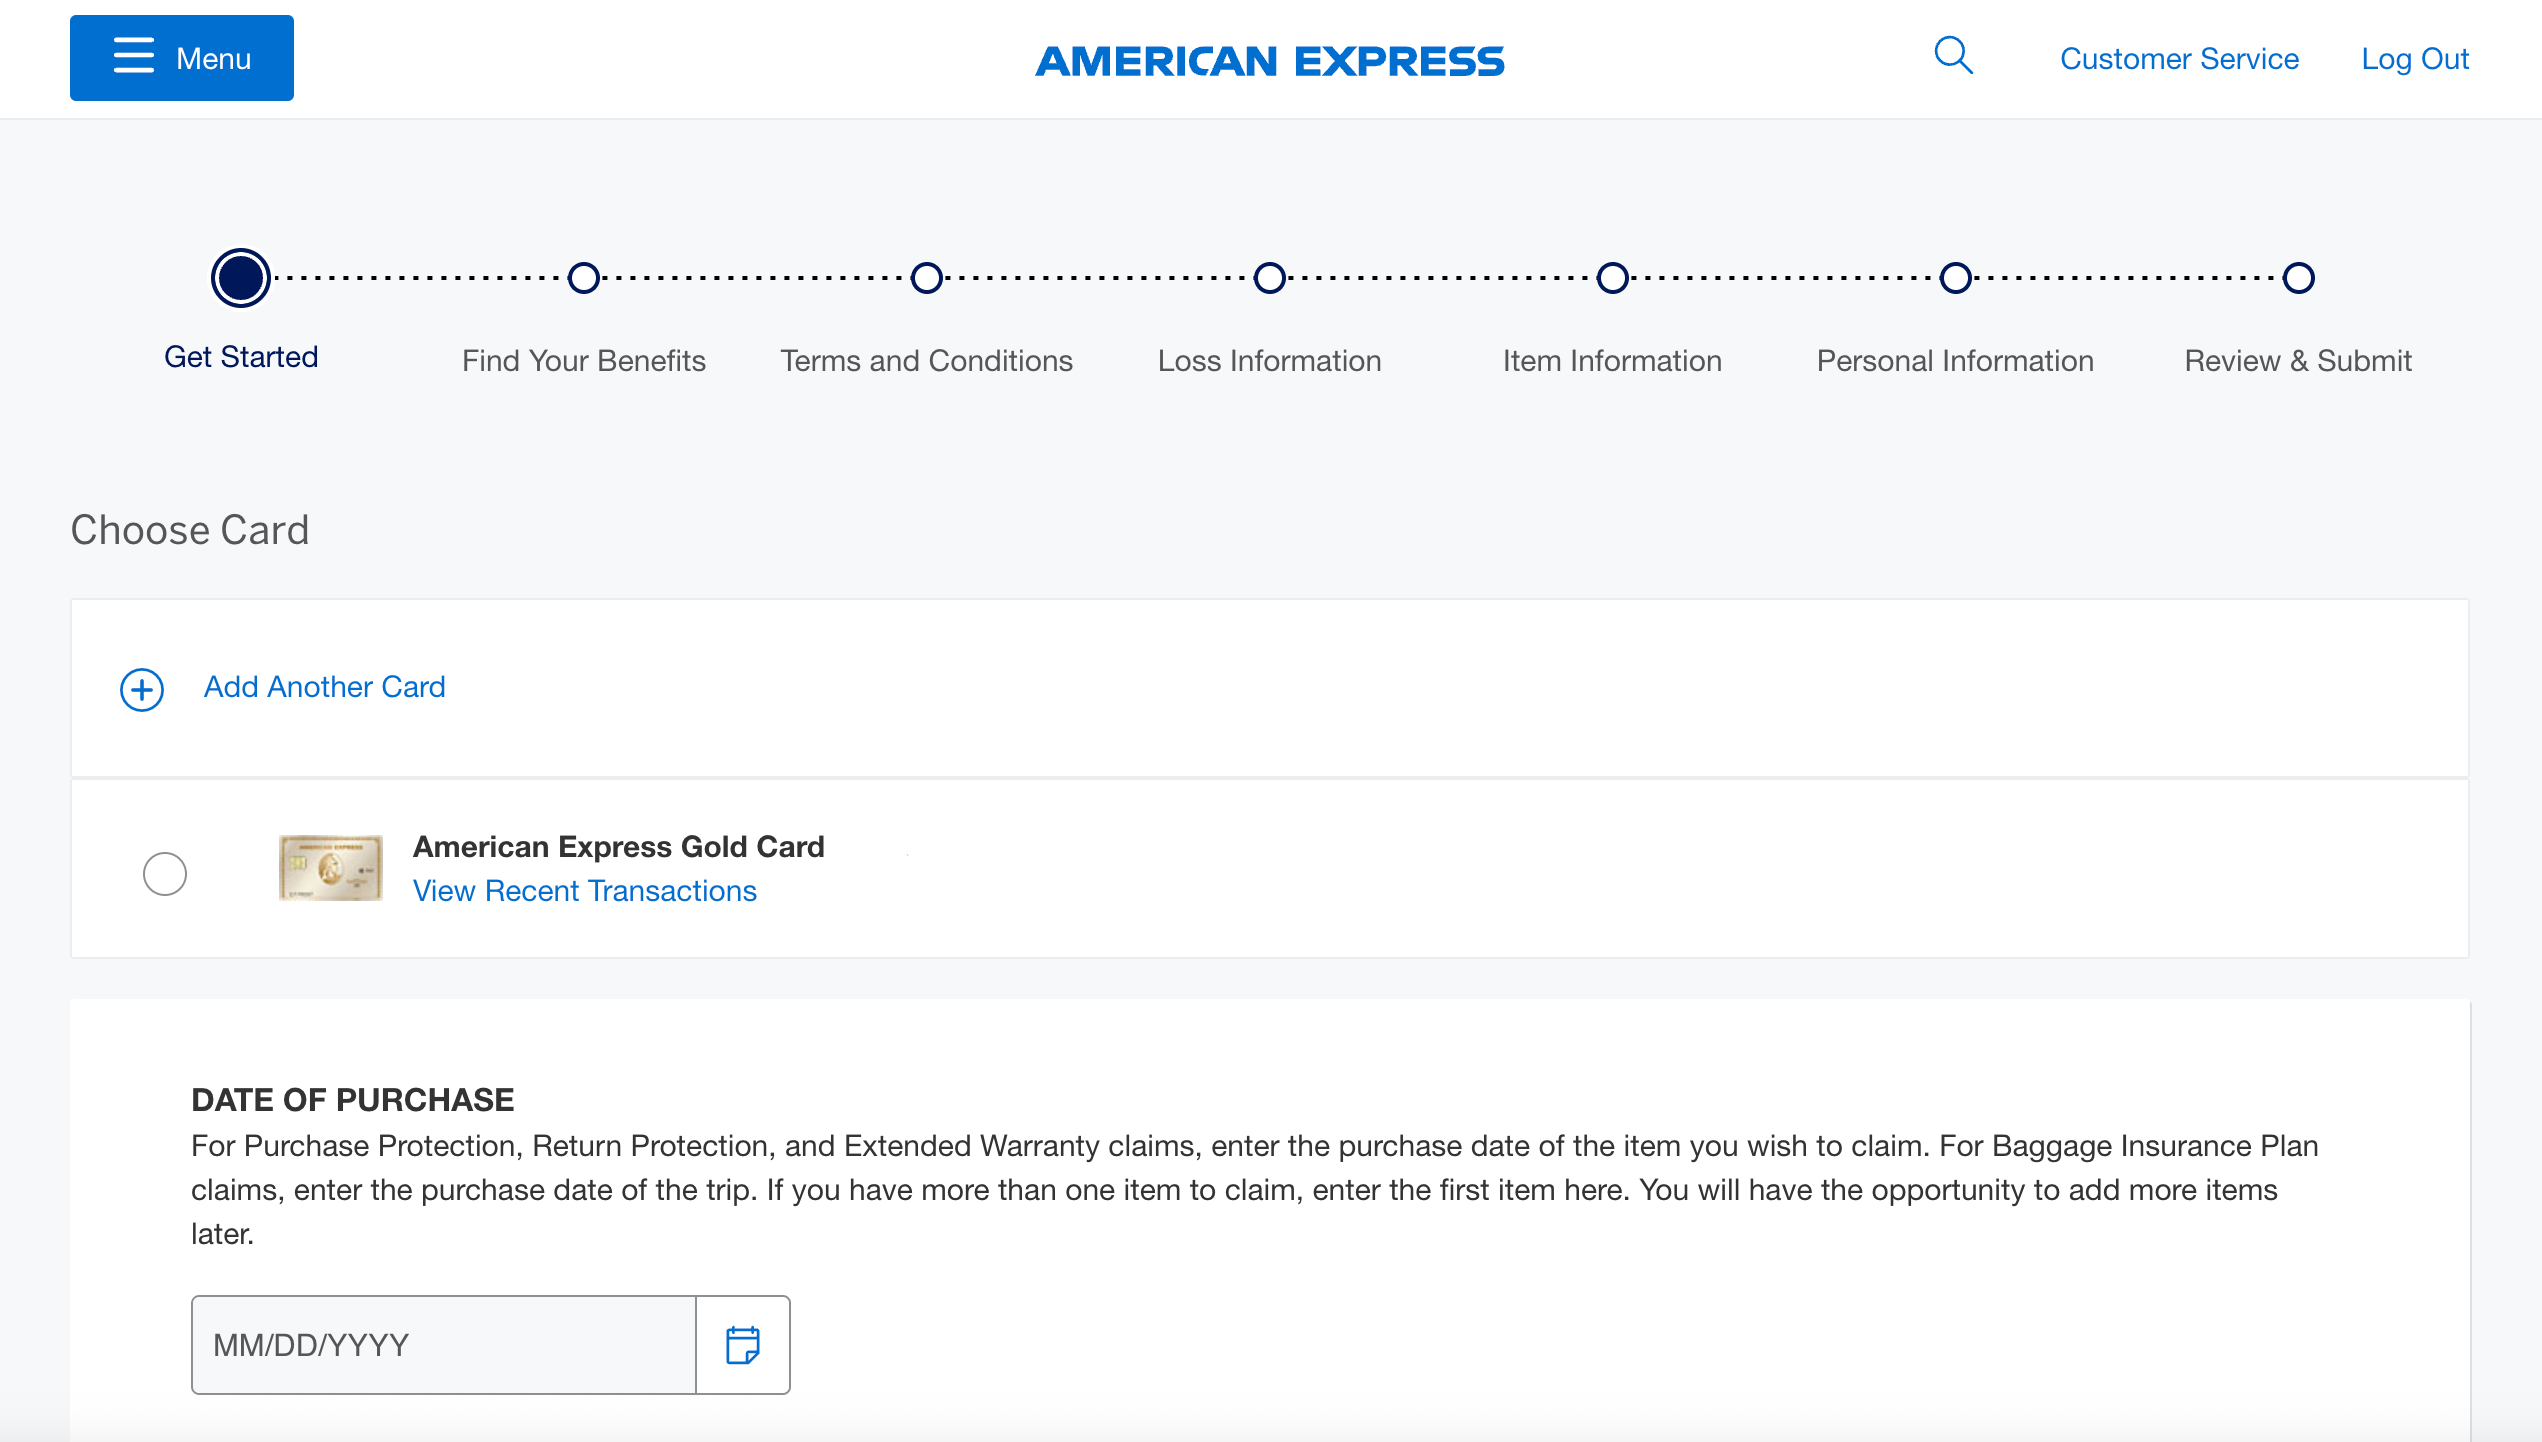Click the progress bar between Get Started and Find Your Benefits
This screenshot has height=1442, width=2542.
[x=412, y=278]
